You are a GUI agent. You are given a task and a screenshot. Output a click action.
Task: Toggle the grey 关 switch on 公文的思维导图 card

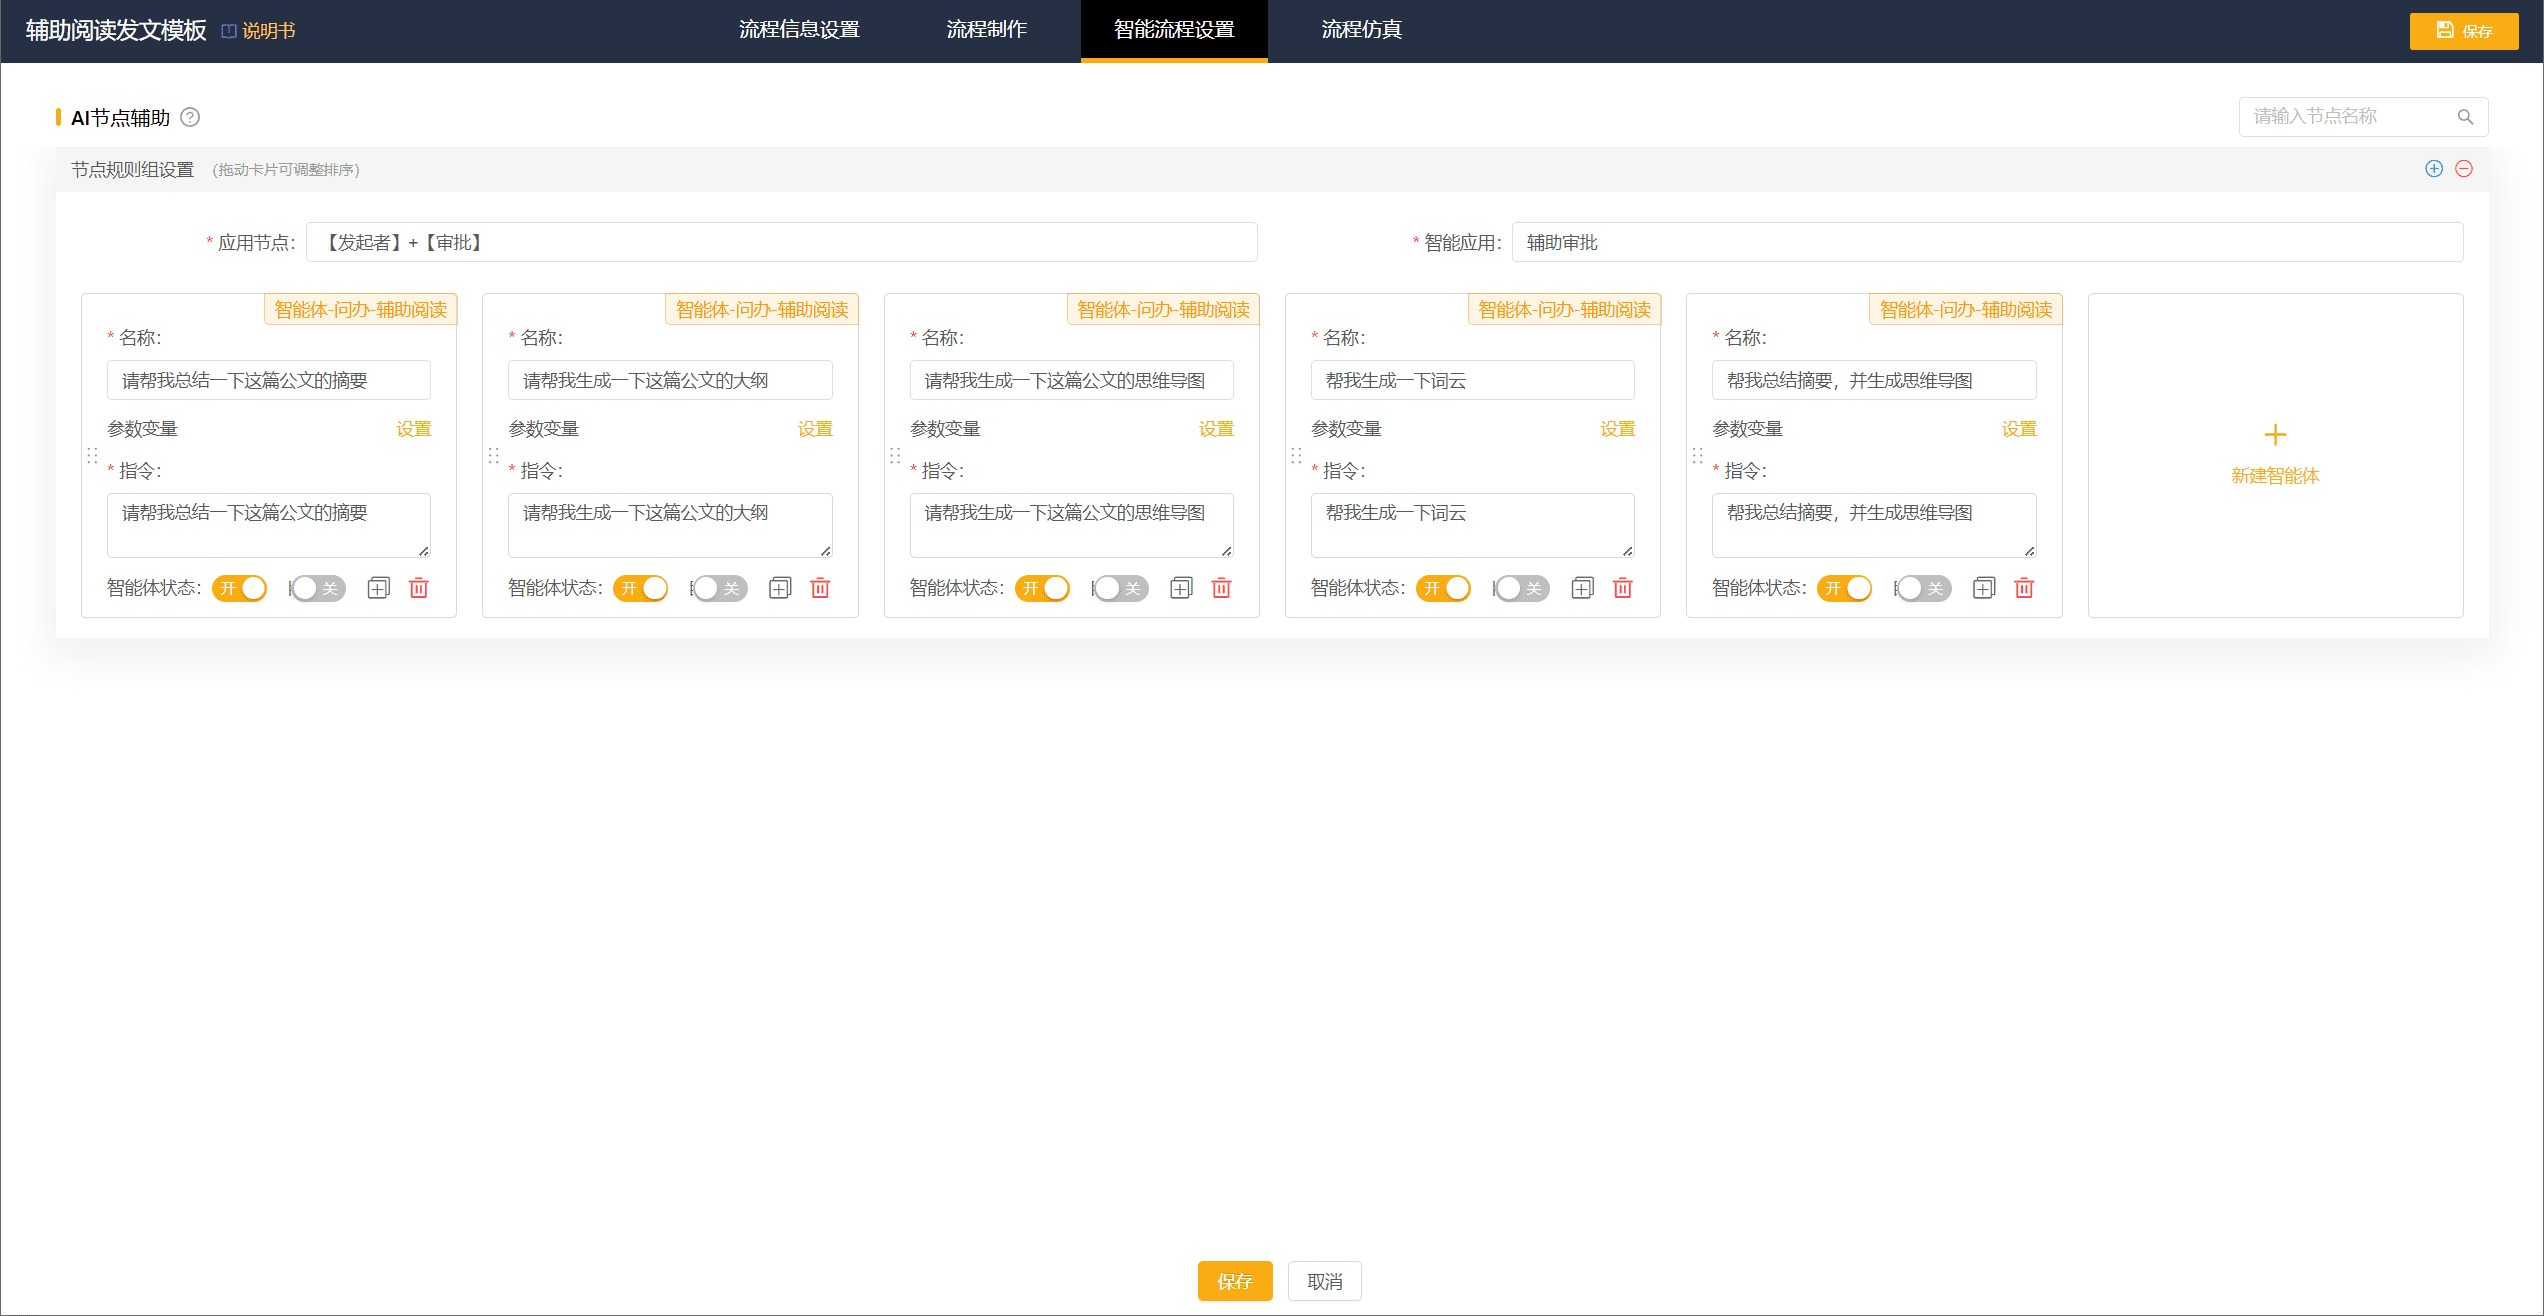point(1120,588)
